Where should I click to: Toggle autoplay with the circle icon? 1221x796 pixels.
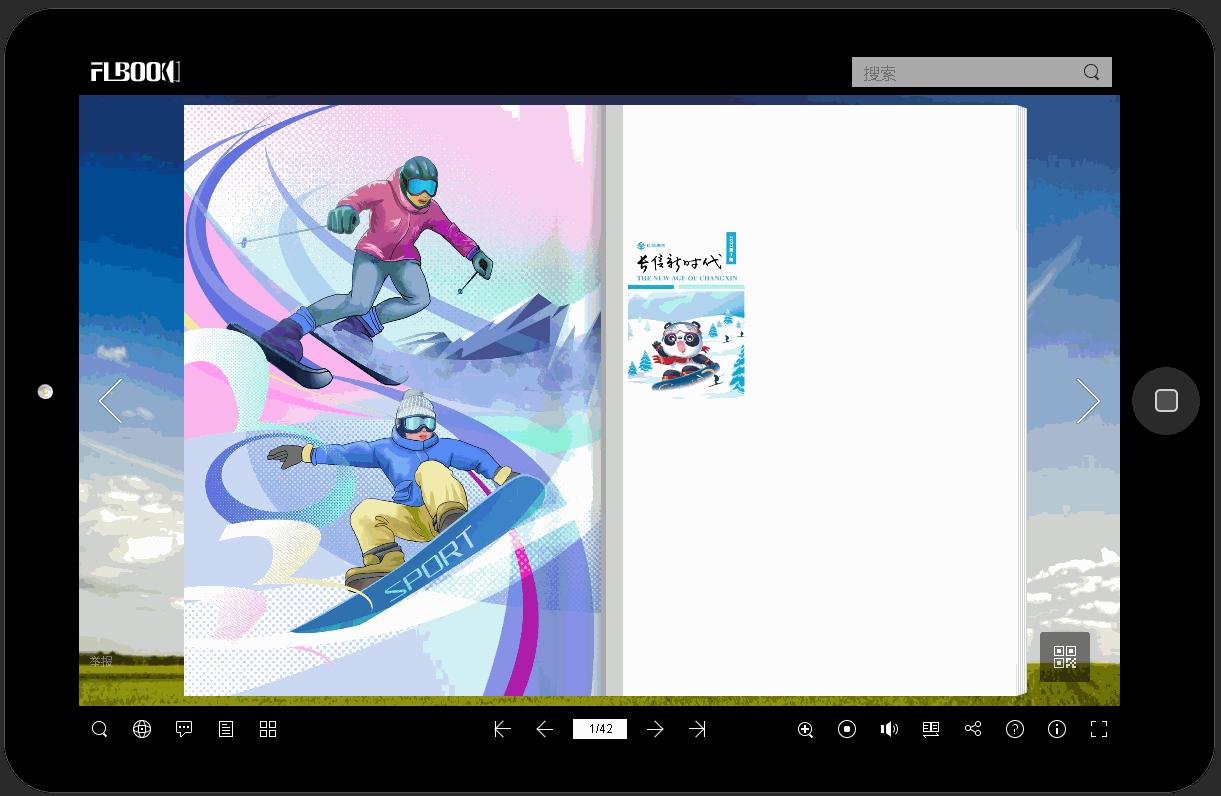pos(847,729)
